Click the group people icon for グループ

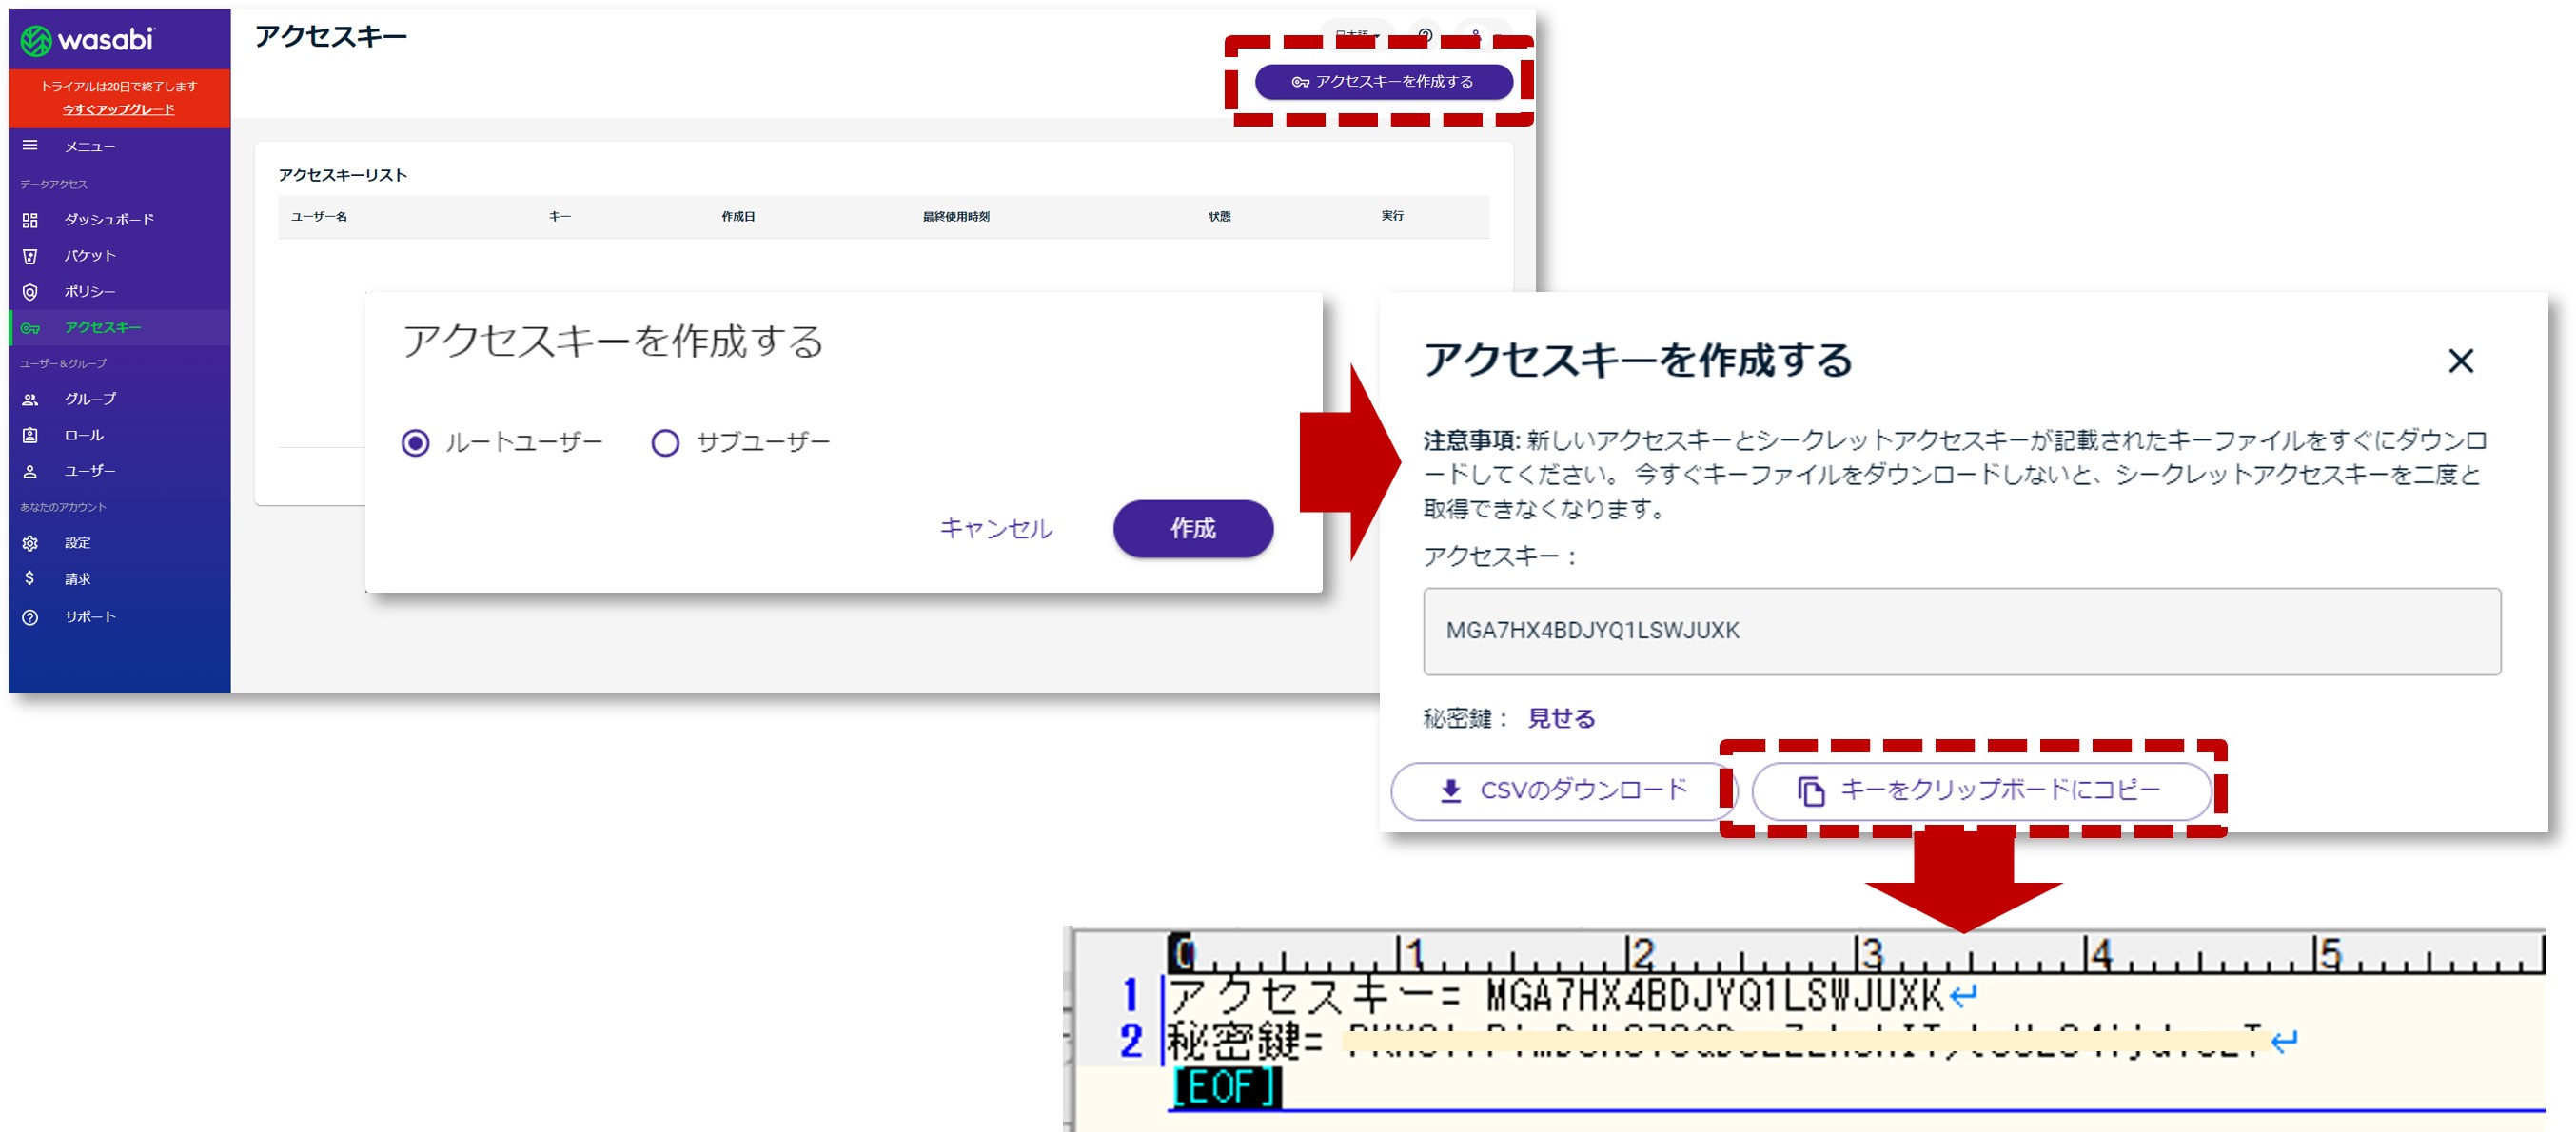(30, 399)
